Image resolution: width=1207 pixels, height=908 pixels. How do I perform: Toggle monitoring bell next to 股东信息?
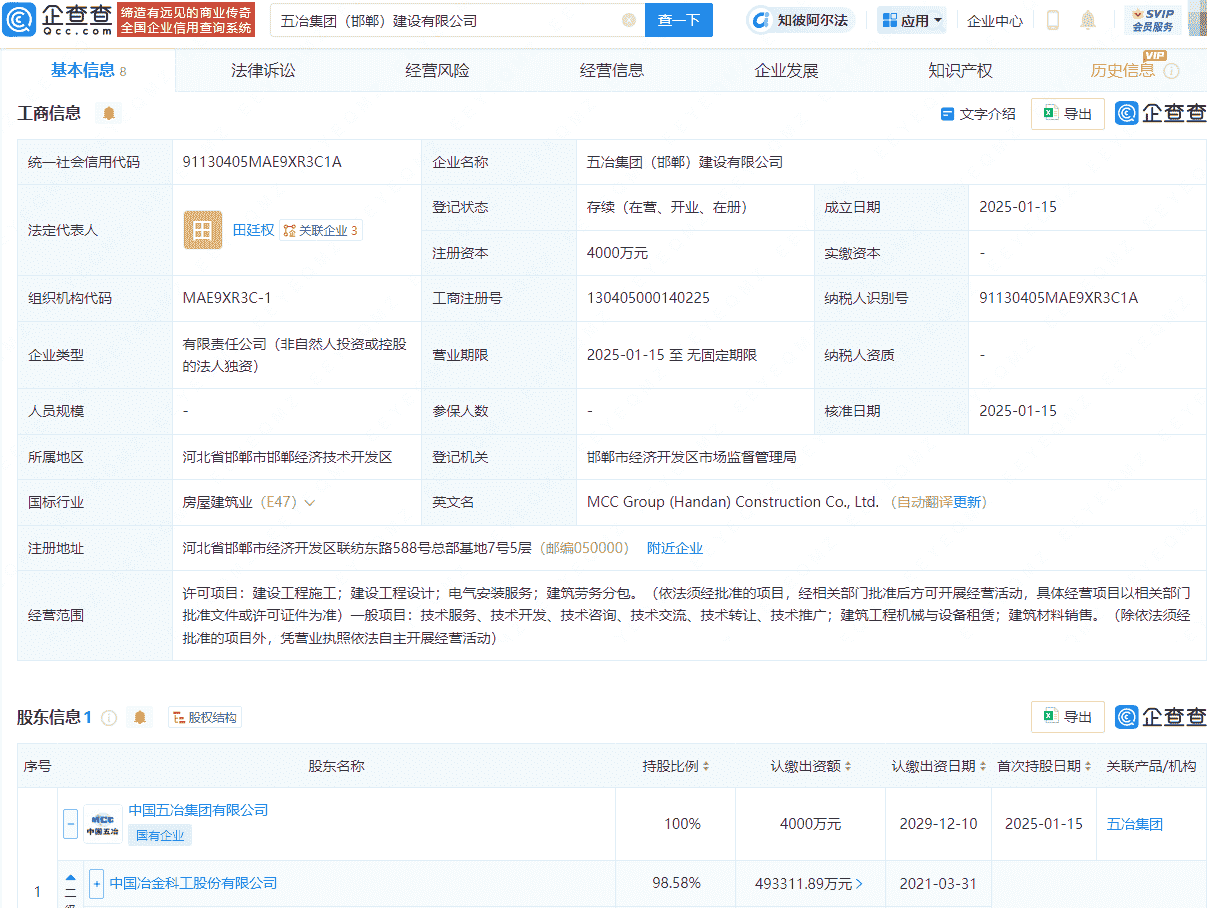pos(140,716)
